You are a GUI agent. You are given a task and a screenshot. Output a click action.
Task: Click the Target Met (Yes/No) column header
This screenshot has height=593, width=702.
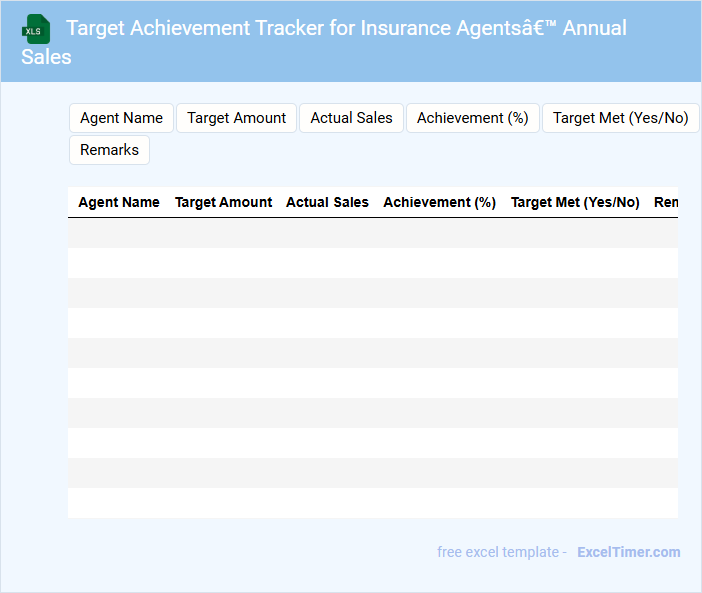point(575,202)
